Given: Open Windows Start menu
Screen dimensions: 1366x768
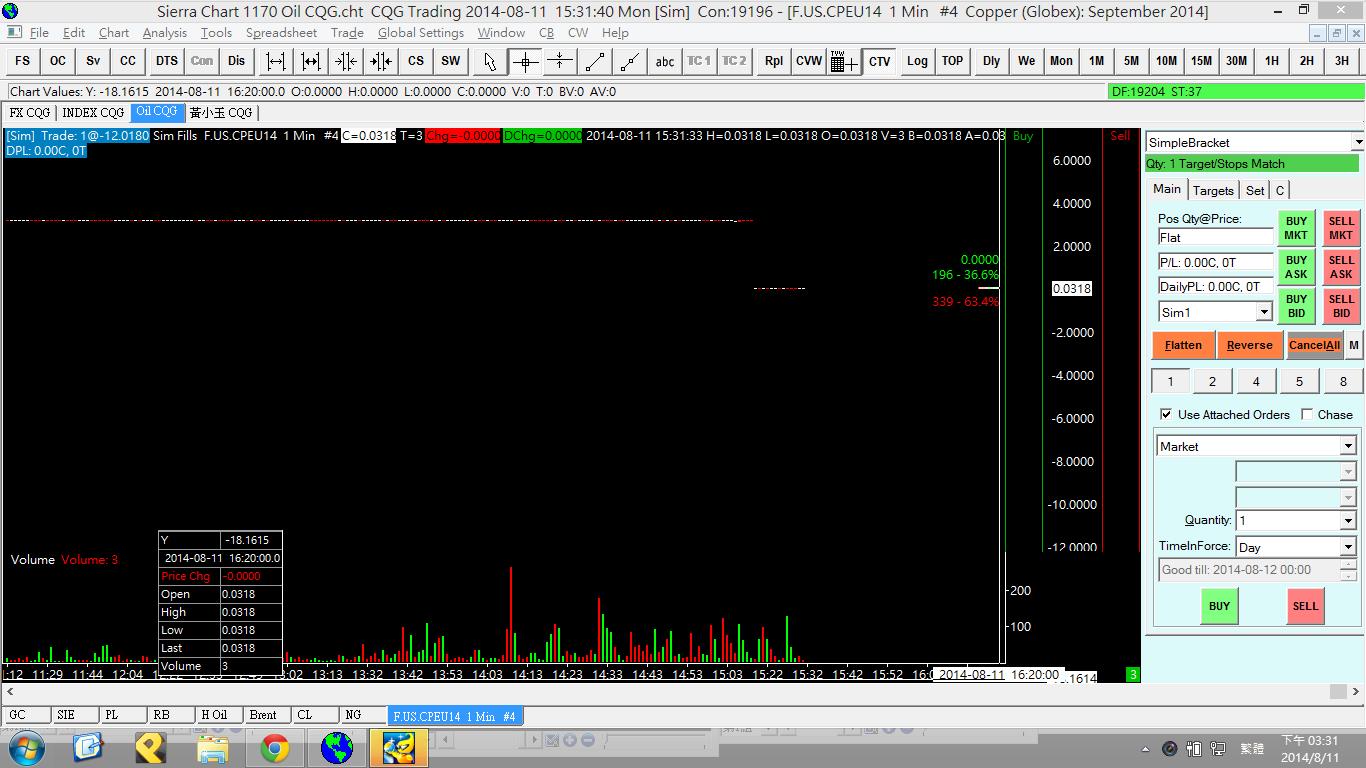Looking at the screenshot, I should (26, 748).
